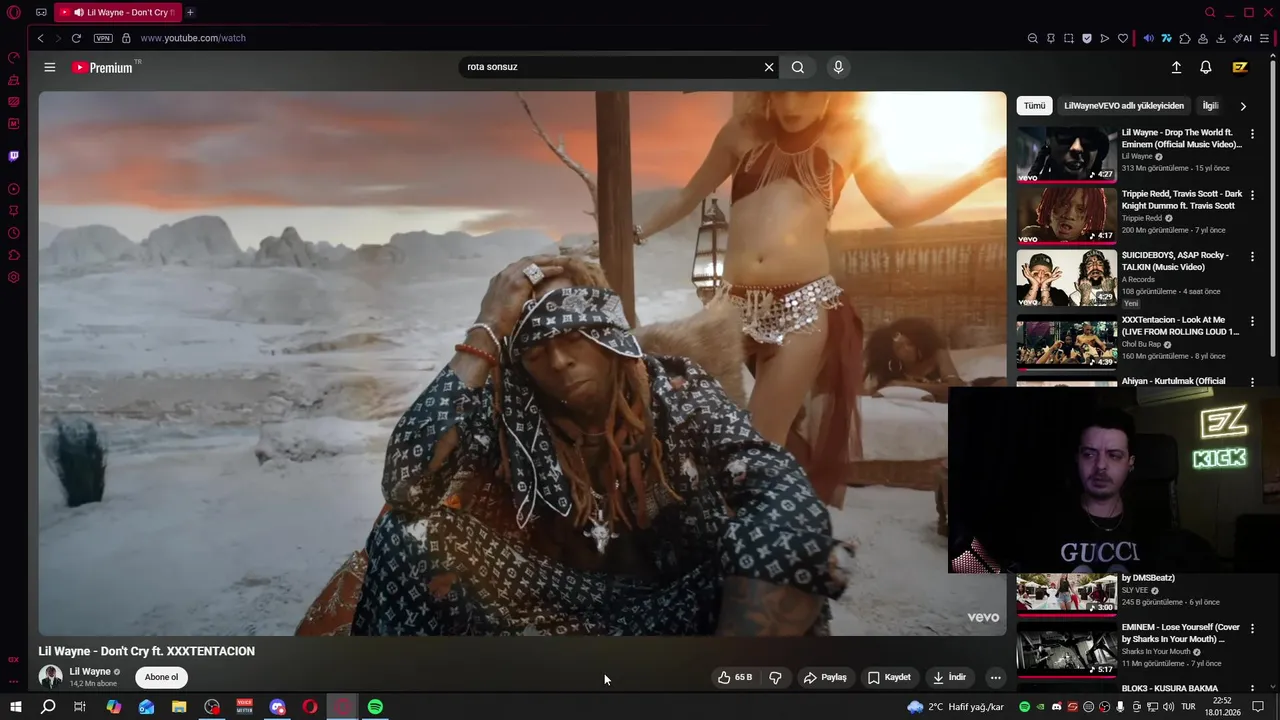The width and height of the screenshot is (1280, 720).
Task: Open Windows Start menu
Action: point(15,707)
